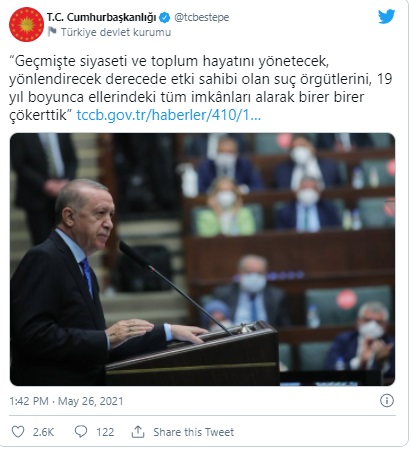Click Share this Tweet
Image resolution: width=411 pixels, height=449 pixels.
(x=193, y=432)
